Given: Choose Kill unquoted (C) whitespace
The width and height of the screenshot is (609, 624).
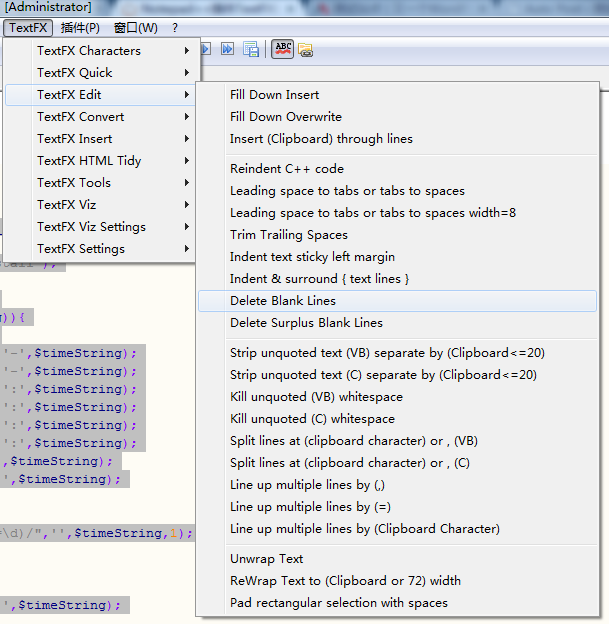Looking at the screenshot, I should coord(397,419).
